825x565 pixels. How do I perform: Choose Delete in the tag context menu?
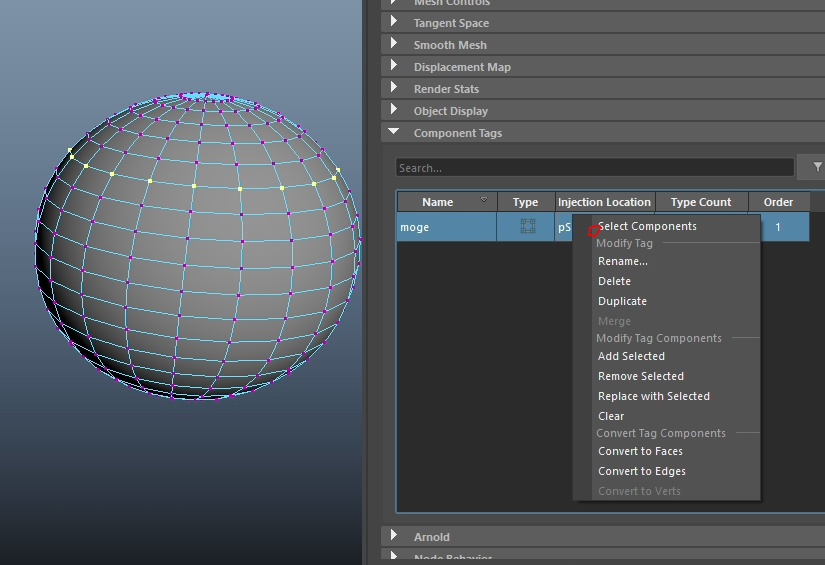(x=666, y=281)
